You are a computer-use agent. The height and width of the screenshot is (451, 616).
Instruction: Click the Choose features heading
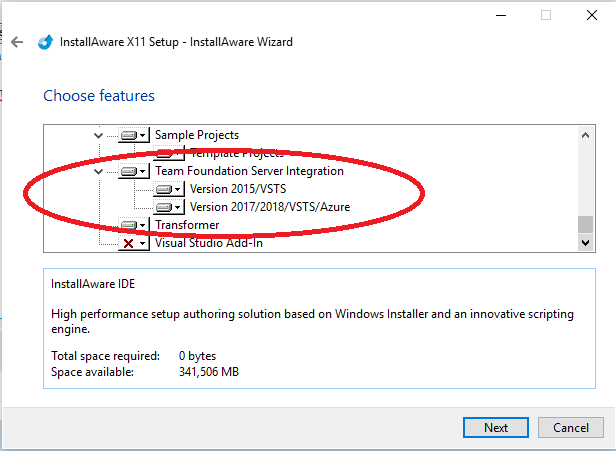point(99,95)
